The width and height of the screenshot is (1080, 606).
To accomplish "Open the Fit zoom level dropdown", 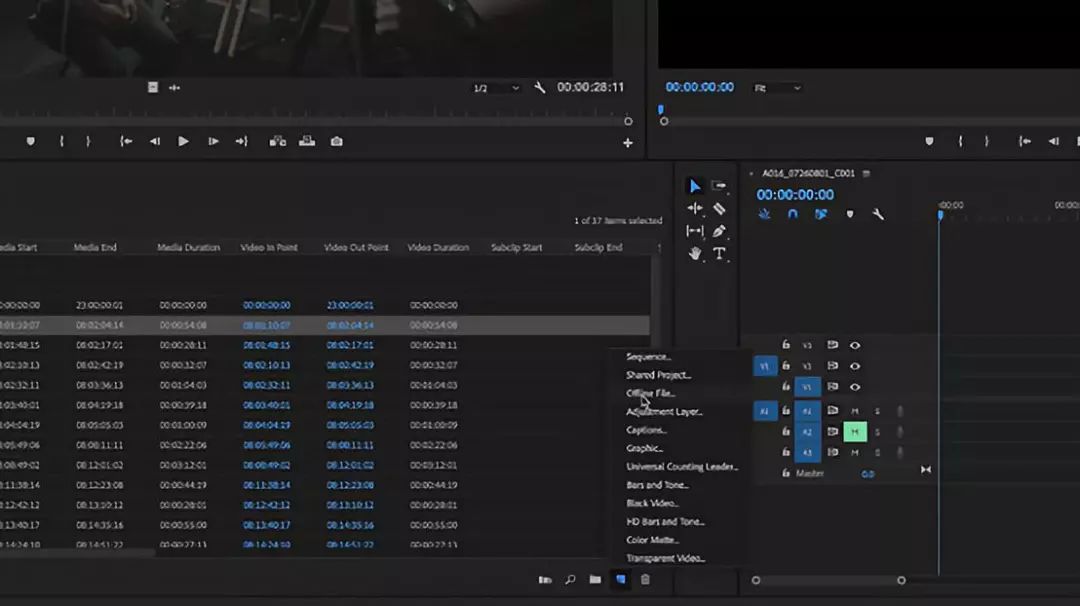I will click(x=778, y=88).
